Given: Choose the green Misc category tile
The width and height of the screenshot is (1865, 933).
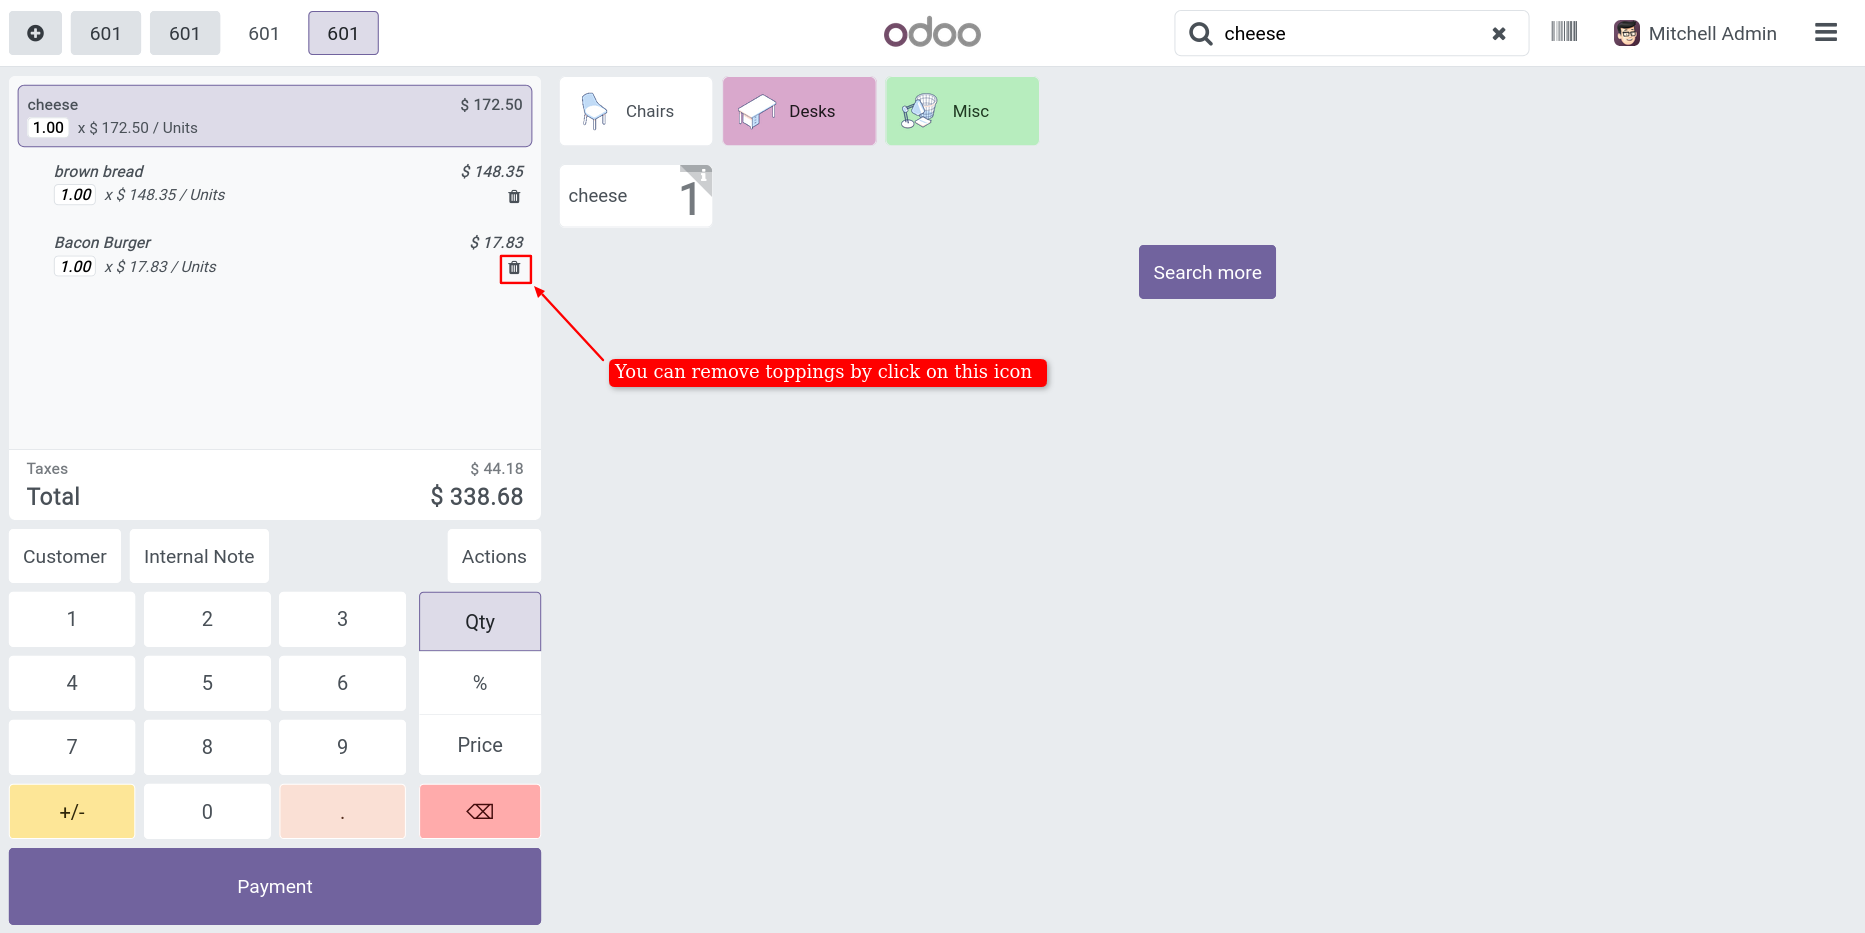Looking at the screenshot, I should click(961, 111).
